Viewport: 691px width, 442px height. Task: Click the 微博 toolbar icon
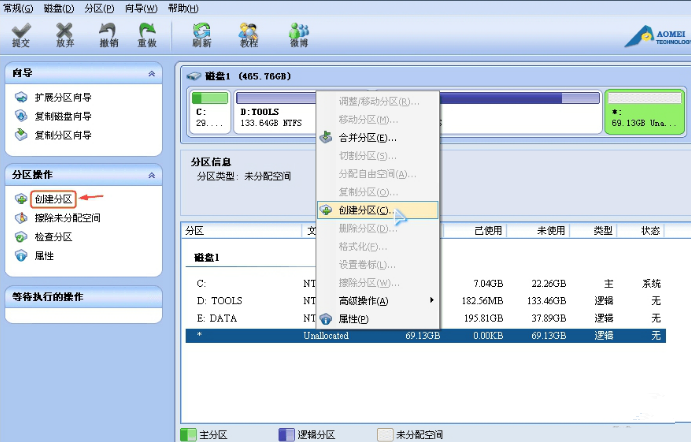[x=298, y=35]
